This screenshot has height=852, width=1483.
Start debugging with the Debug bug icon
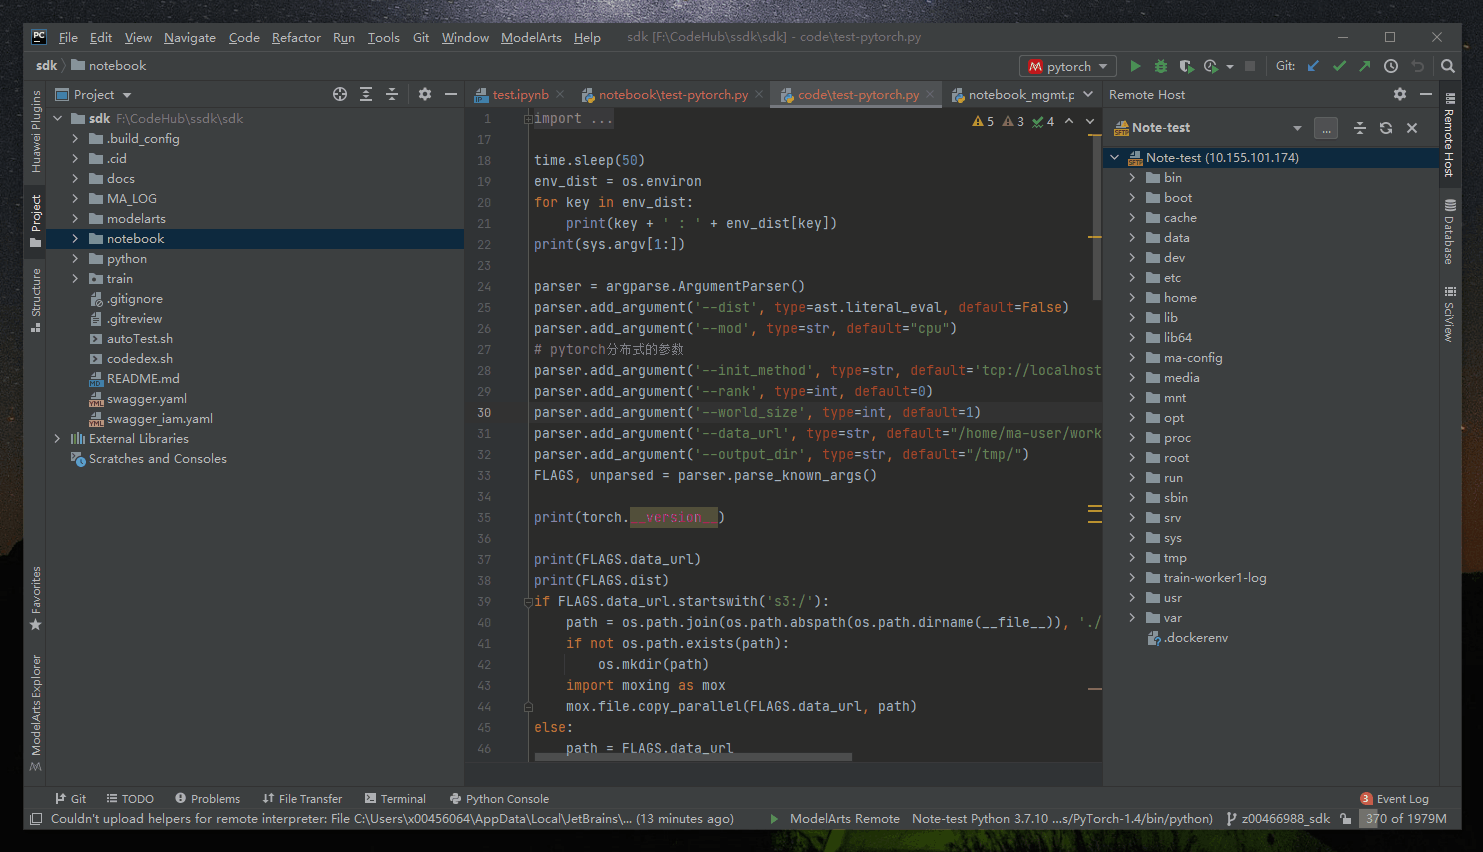(x=1161, y=66)
